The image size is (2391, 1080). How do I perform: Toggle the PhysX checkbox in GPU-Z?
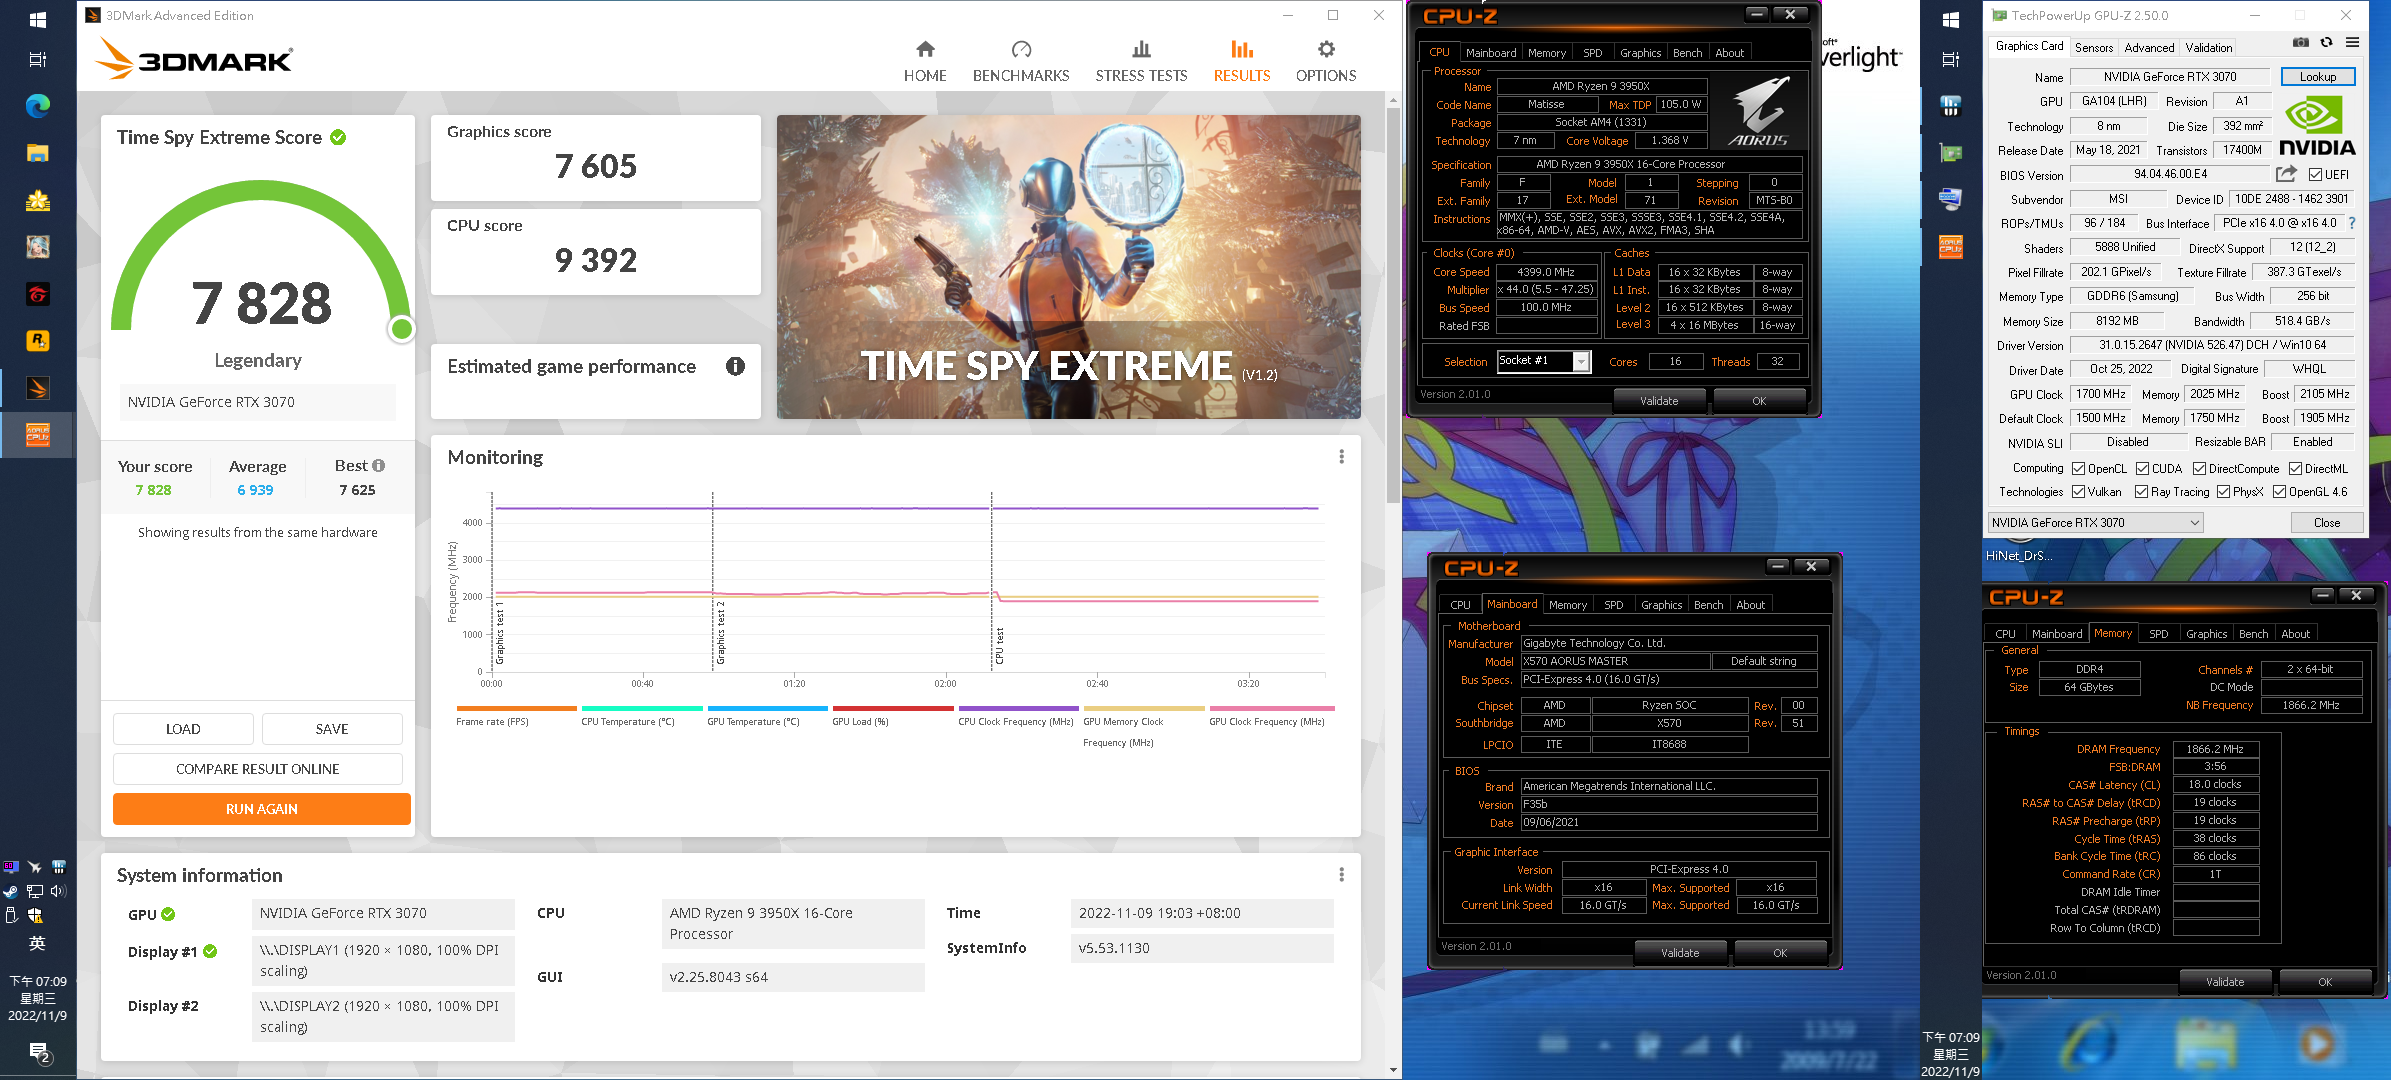click(2223, 491)
